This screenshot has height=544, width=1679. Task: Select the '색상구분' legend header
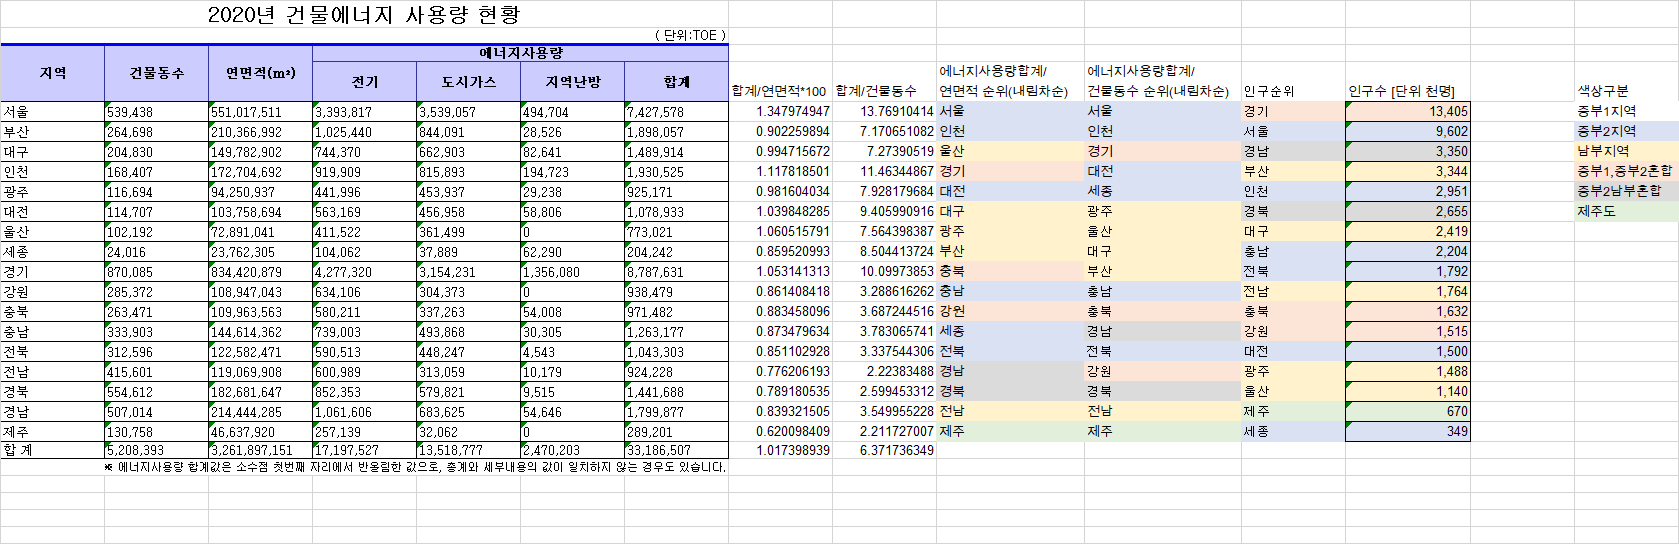pos(1603,91)
